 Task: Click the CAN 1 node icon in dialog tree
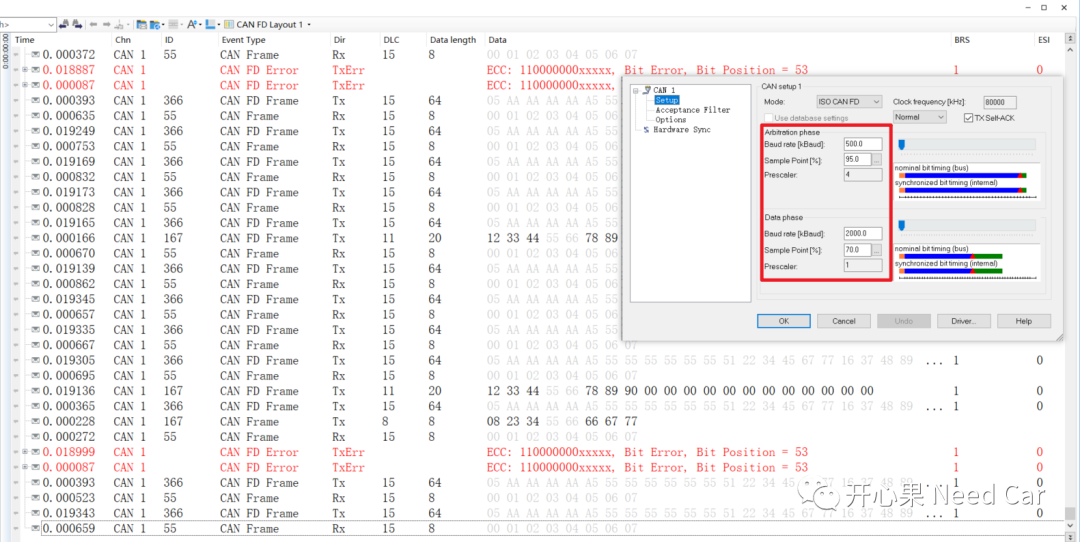click(x=647, y=90)
